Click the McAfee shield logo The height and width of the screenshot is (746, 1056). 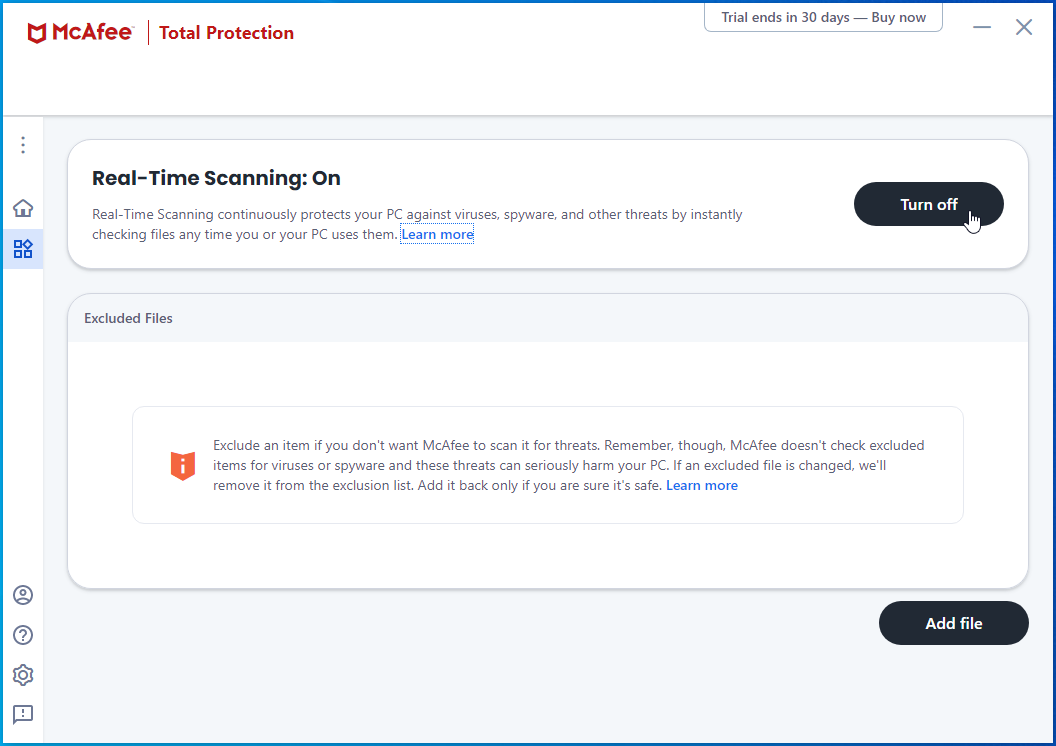[37, 33]
